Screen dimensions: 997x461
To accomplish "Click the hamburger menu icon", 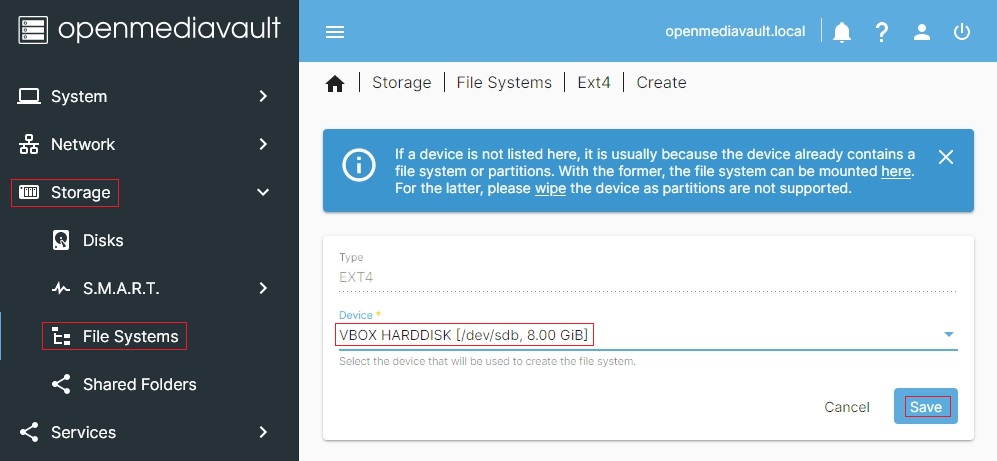I will tap(335, 32).
